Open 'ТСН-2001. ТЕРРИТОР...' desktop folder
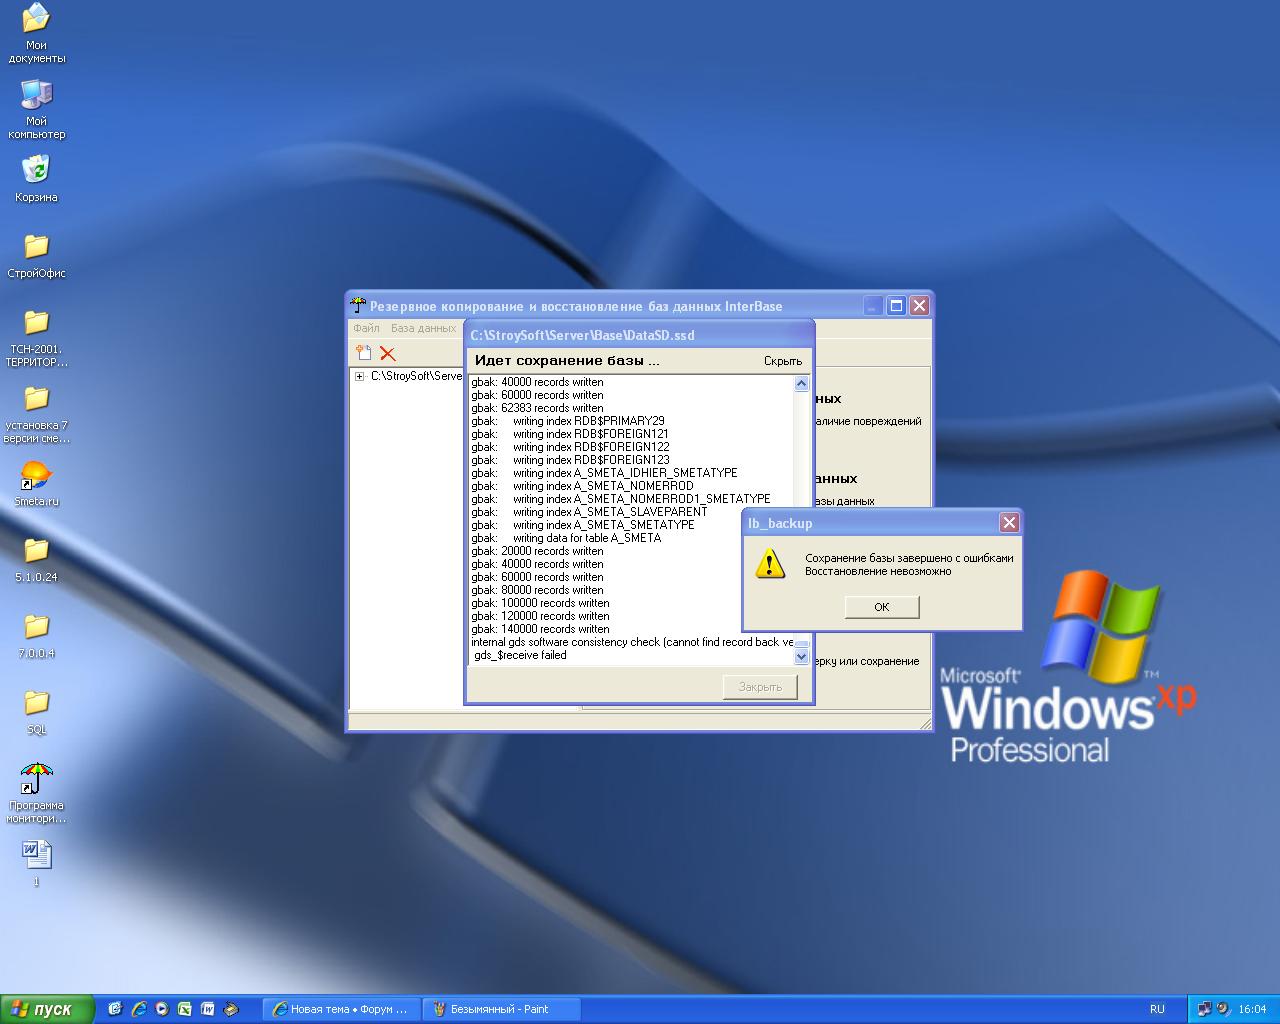 tap(36, 338)
